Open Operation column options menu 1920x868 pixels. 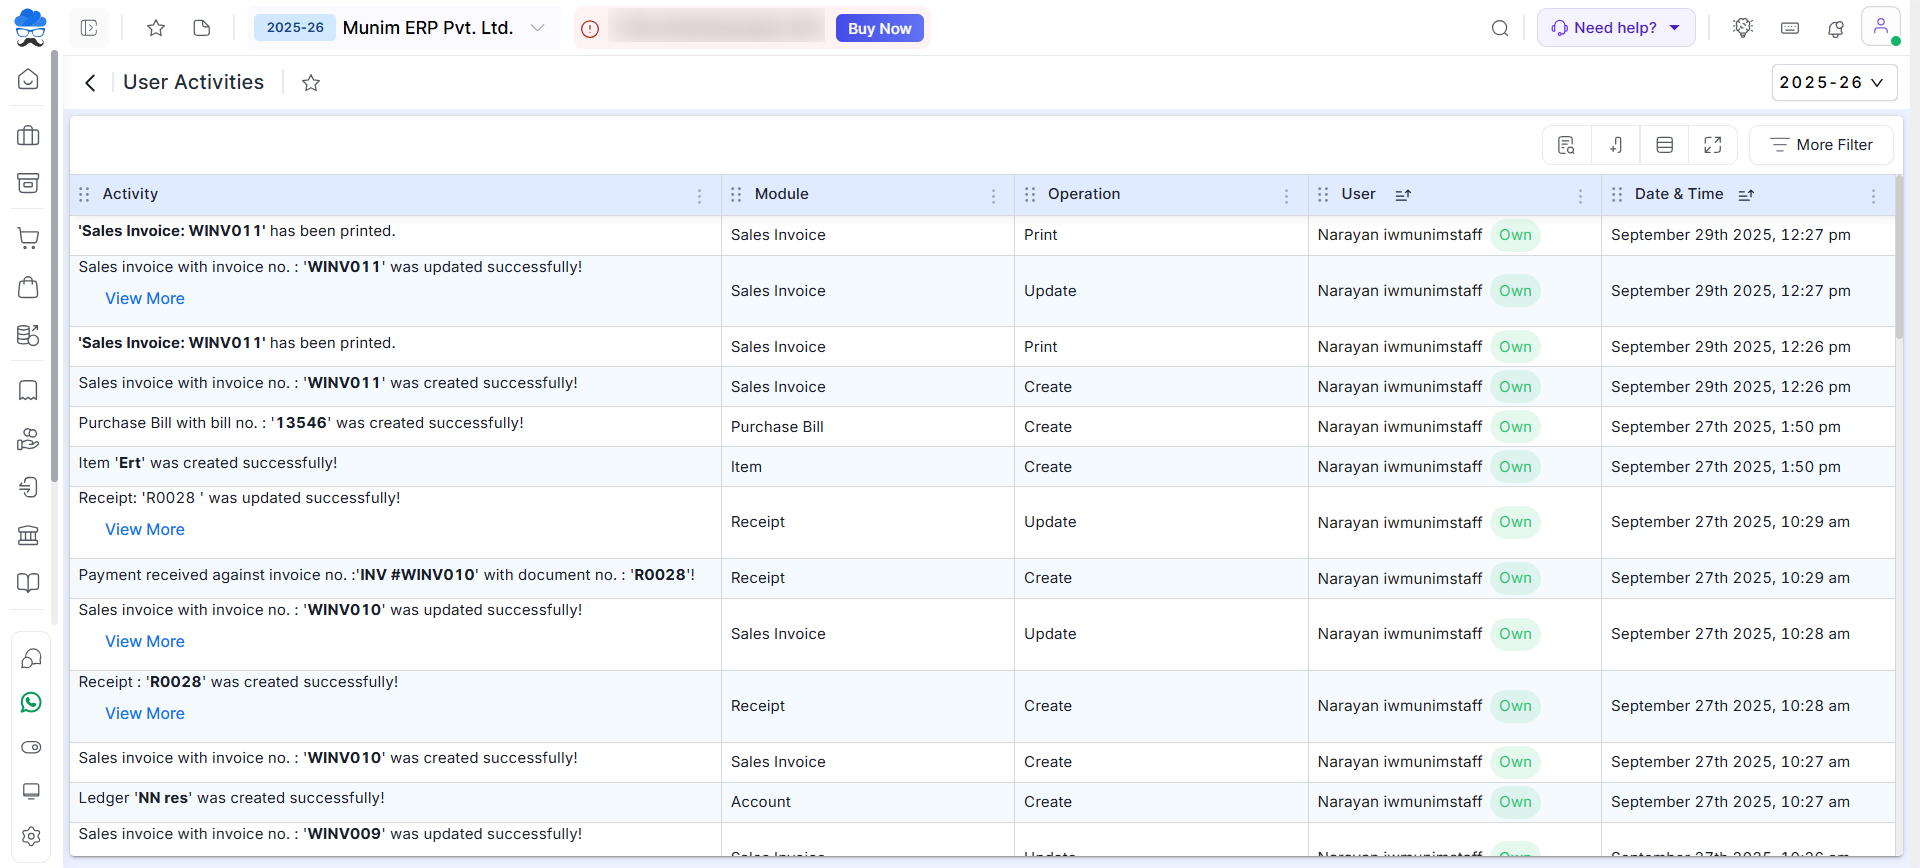(x=1286, y=196)
